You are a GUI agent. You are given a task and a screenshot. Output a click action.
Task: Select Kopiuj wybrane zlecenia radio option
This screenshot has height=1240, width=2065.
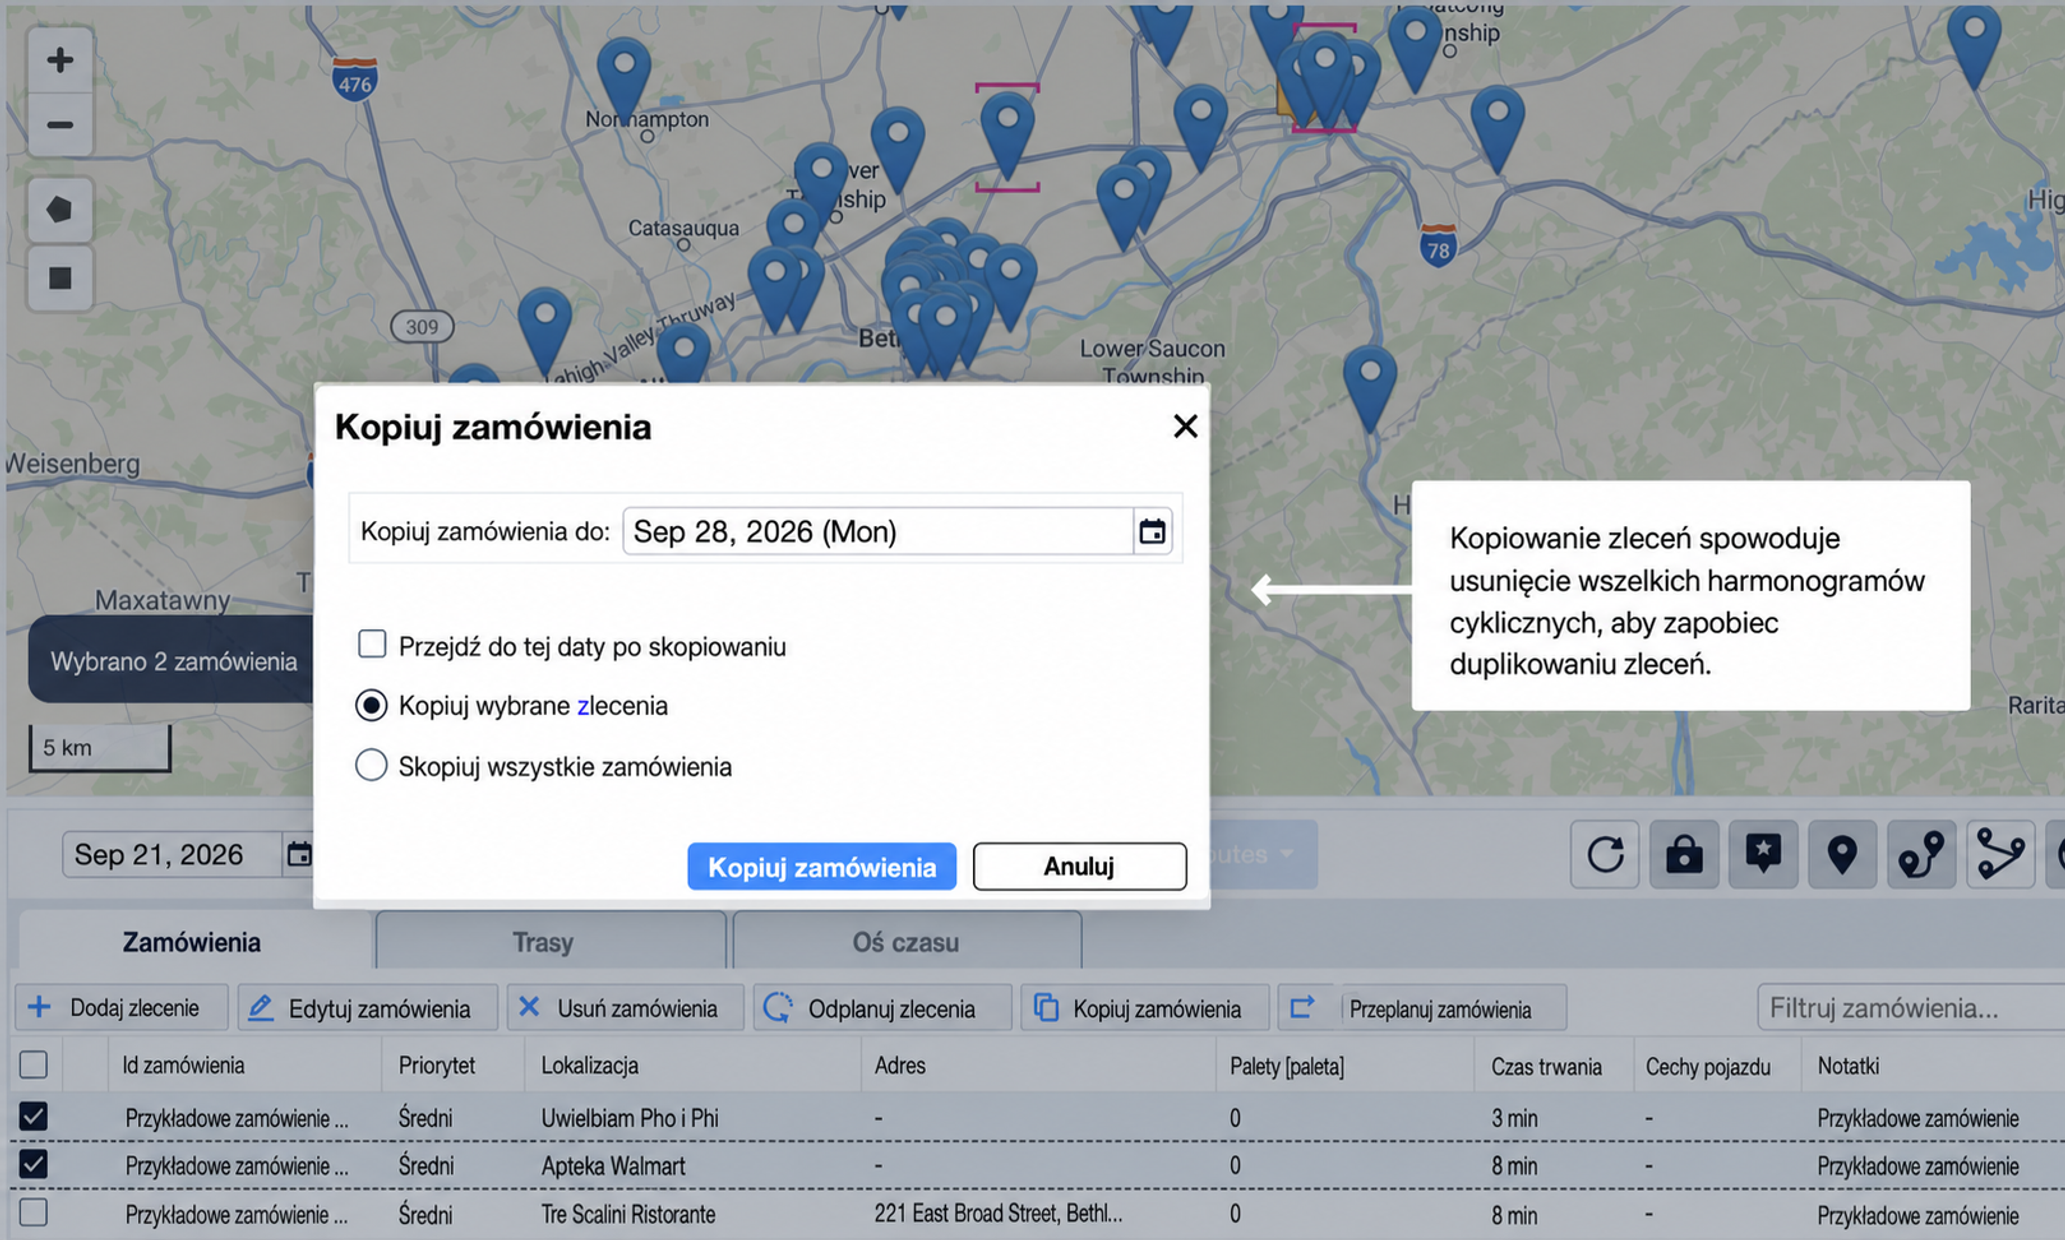tap(371, 705)
